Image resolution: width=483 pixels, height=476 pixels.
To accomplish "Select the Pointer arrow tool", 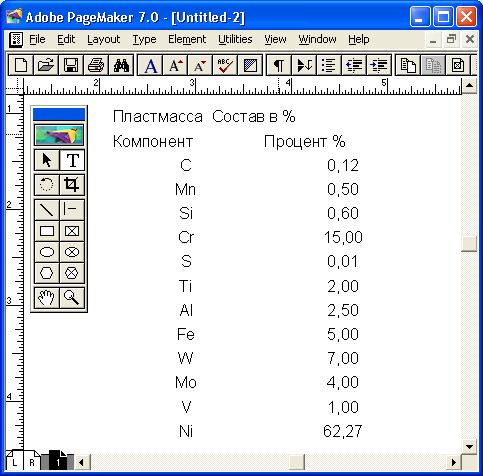I will tap(47, 160).
